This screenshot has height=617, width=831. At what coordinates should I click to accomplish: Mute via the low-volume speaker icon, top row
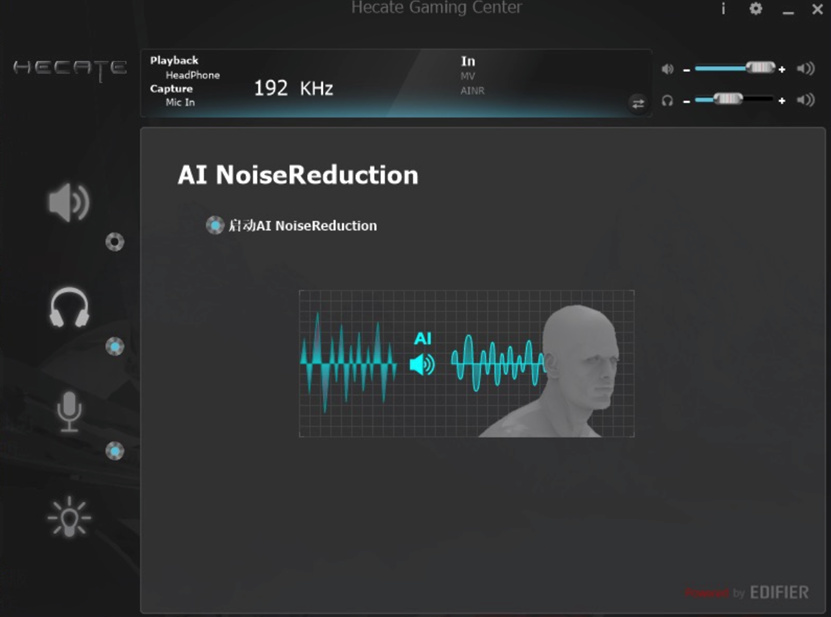[668, 69]
